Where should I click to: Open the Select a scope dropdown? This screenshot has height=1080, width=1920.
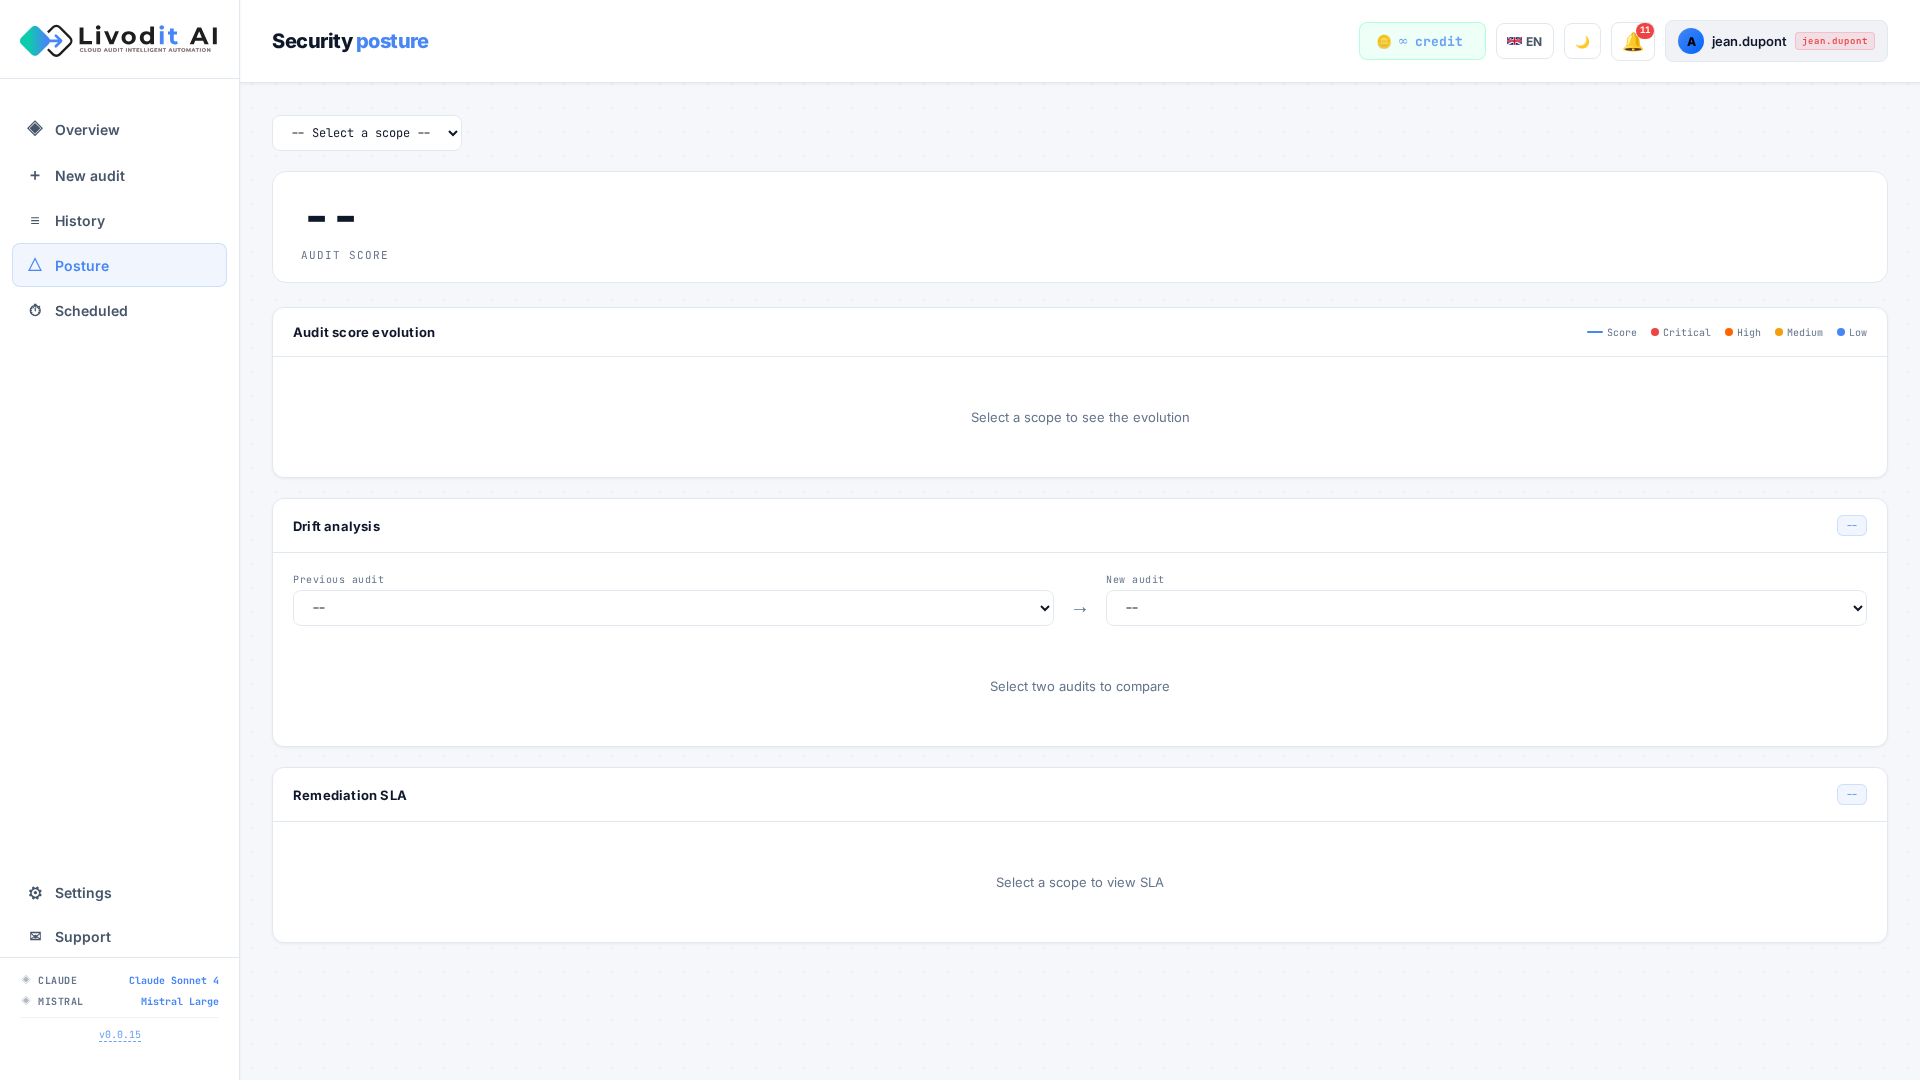click(x=367, y=133)
